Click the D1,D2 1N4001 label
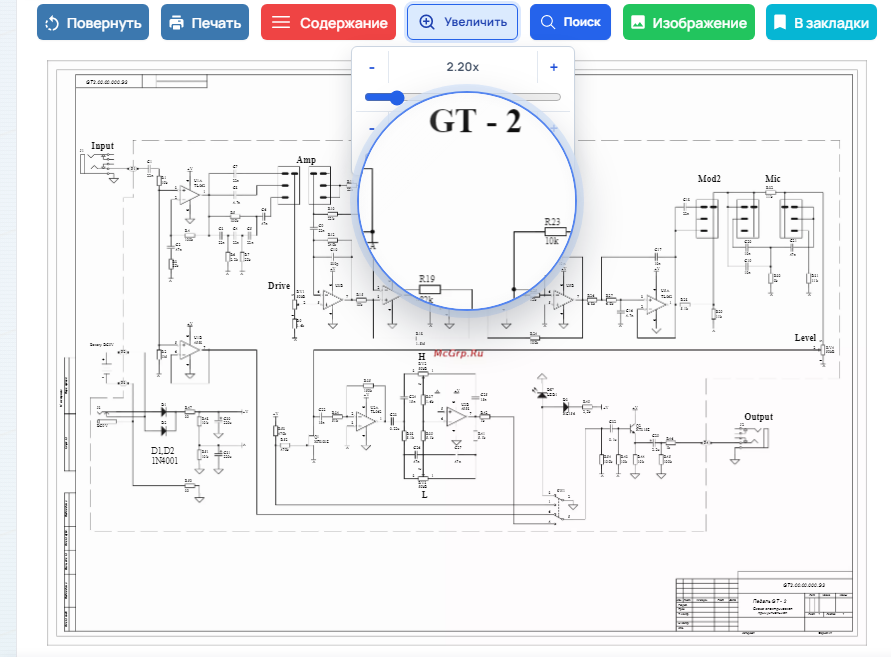Viewport: 891px width, 657px height. 164,456
